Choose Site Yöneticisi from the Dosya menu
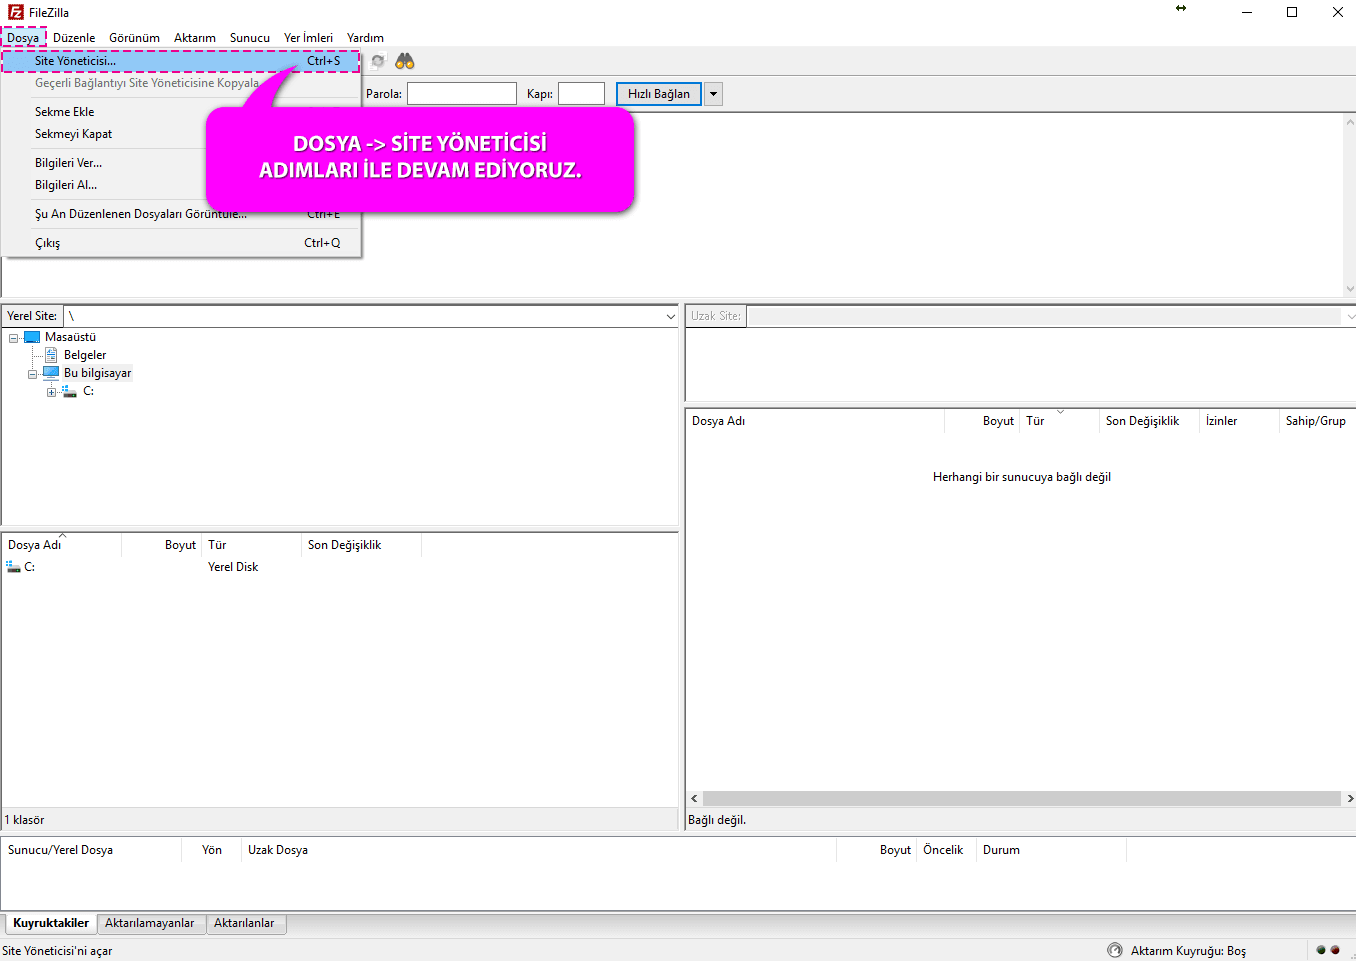1356x961 pixels. pyautogui.click(x=75, y=61)
